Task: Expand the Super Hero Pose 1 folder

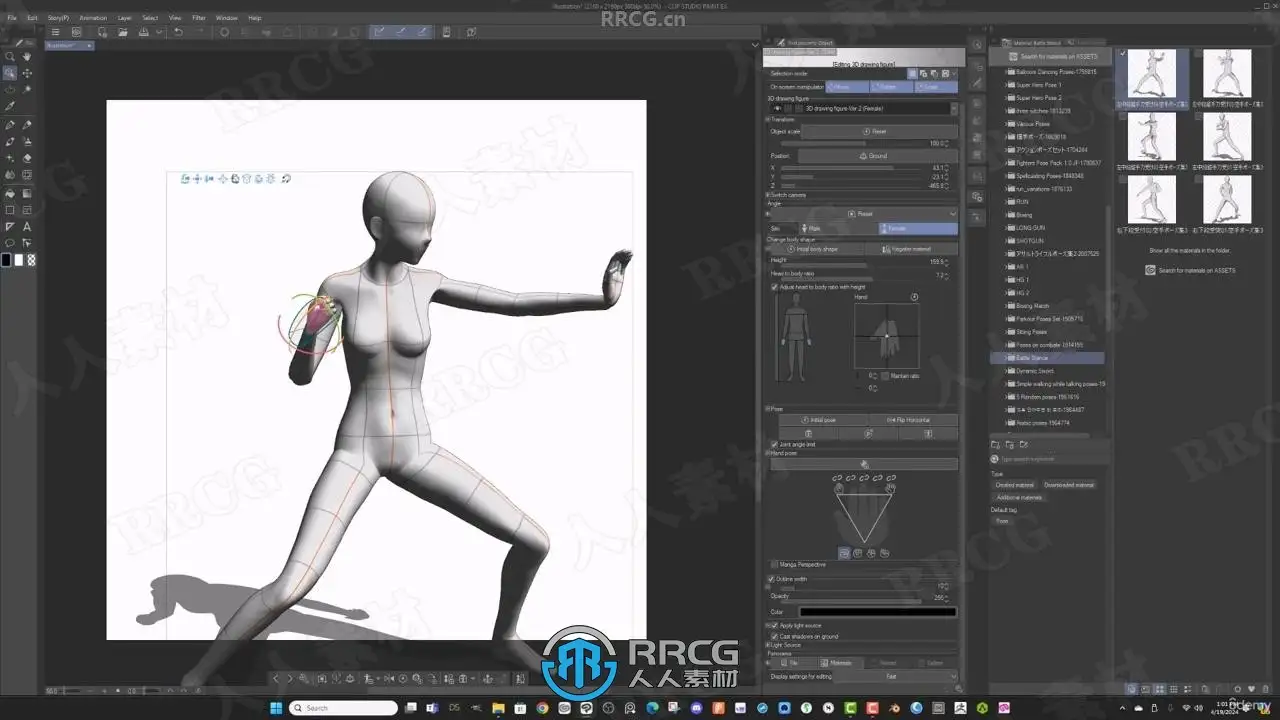Action: tap(1007, 85)
